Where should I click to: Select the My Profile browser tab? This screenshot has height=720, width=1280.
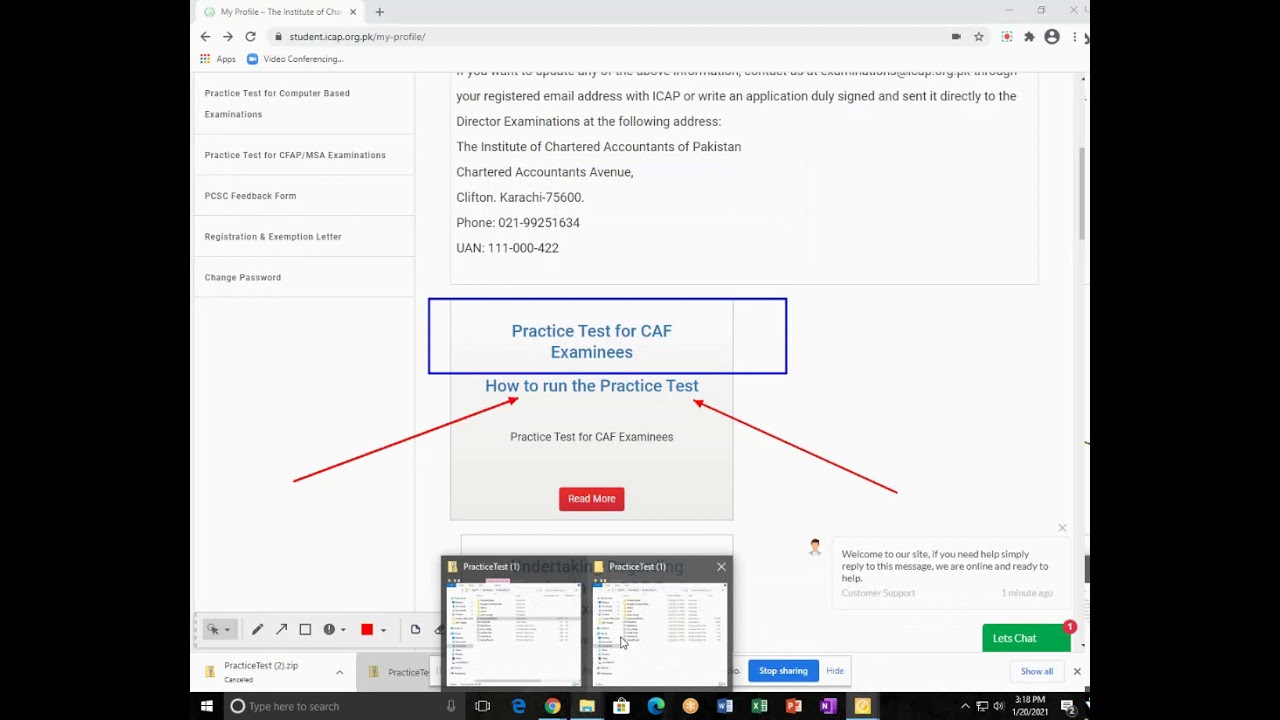coord(280,12)
